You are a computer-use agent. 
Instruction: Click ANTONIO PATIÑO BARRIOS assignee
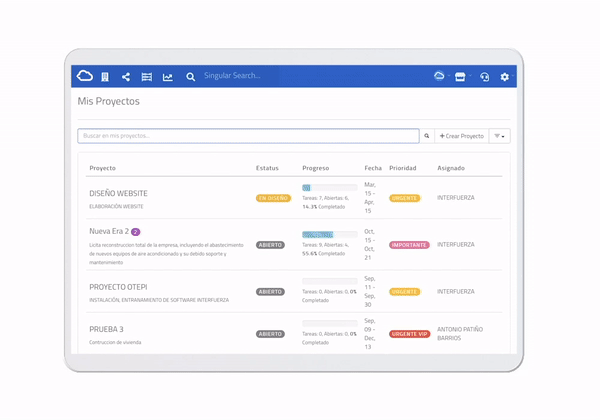[460, 334]
